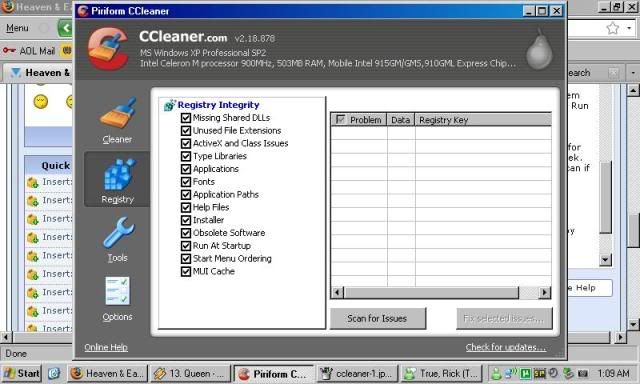Click the Heaven & Earth browser tab icon
Screen dimensions: 640x384
(x=16, y=73)
